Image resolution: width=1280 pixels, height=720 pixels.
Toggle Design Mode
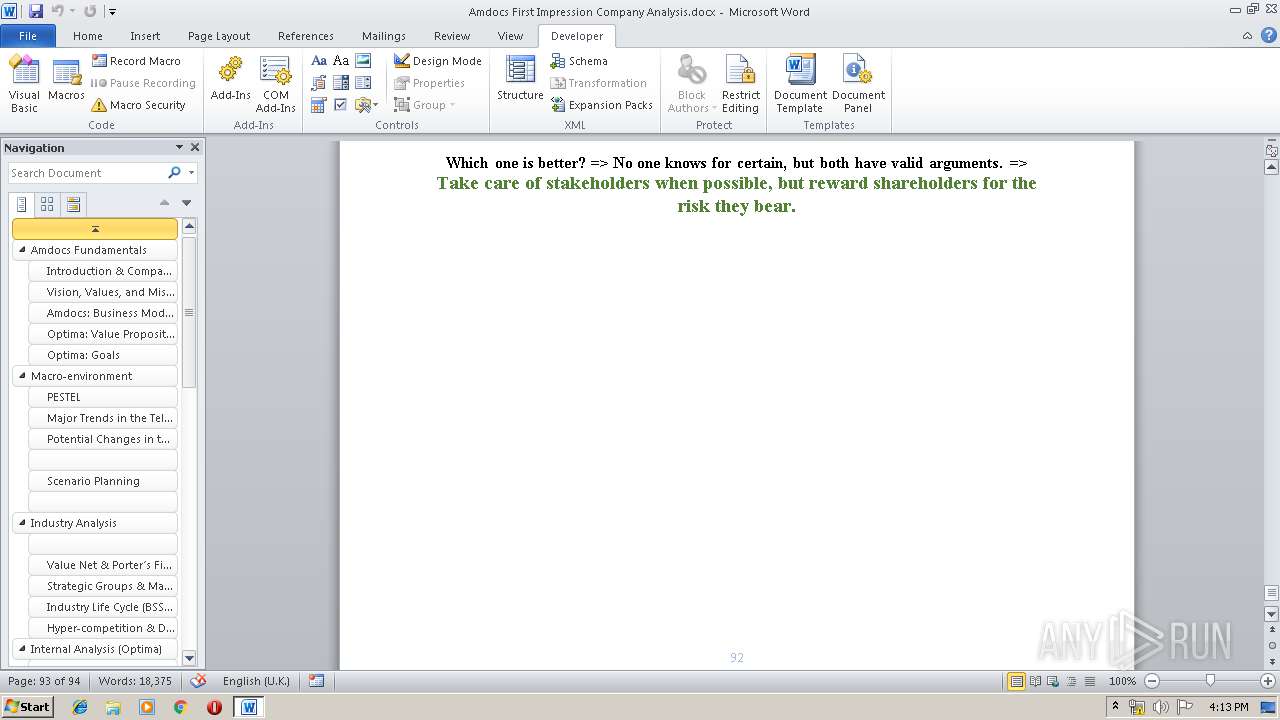pyautogui.click(x=437, y=61)
